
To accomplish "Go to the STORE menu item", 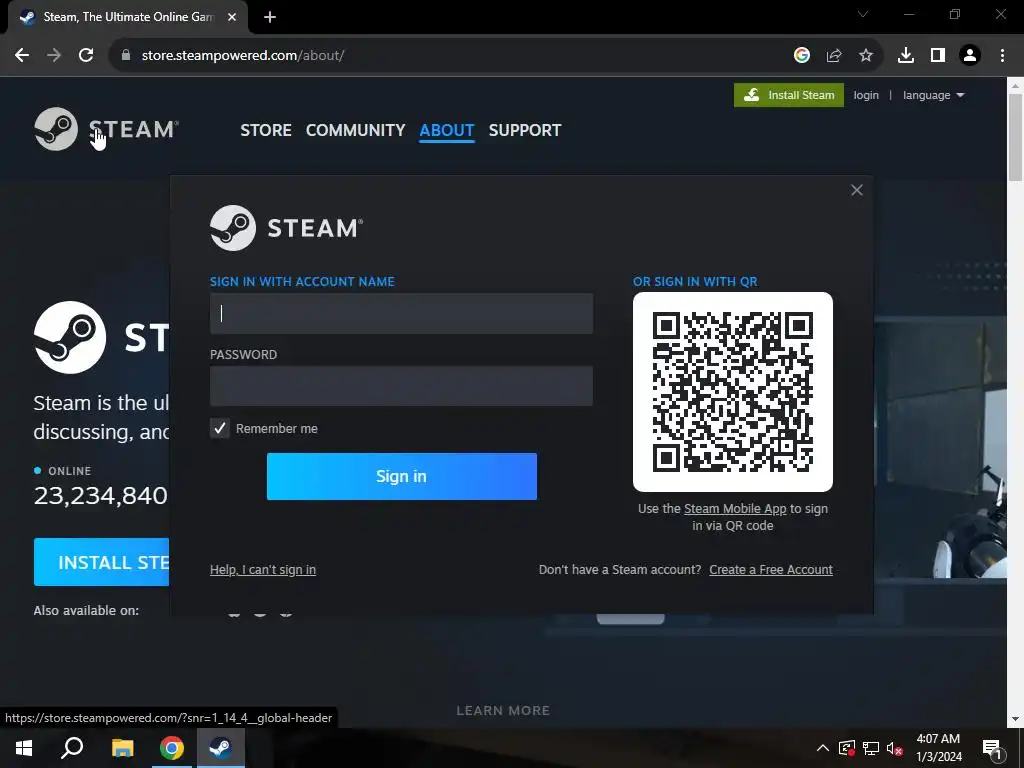I will point(266,130).
